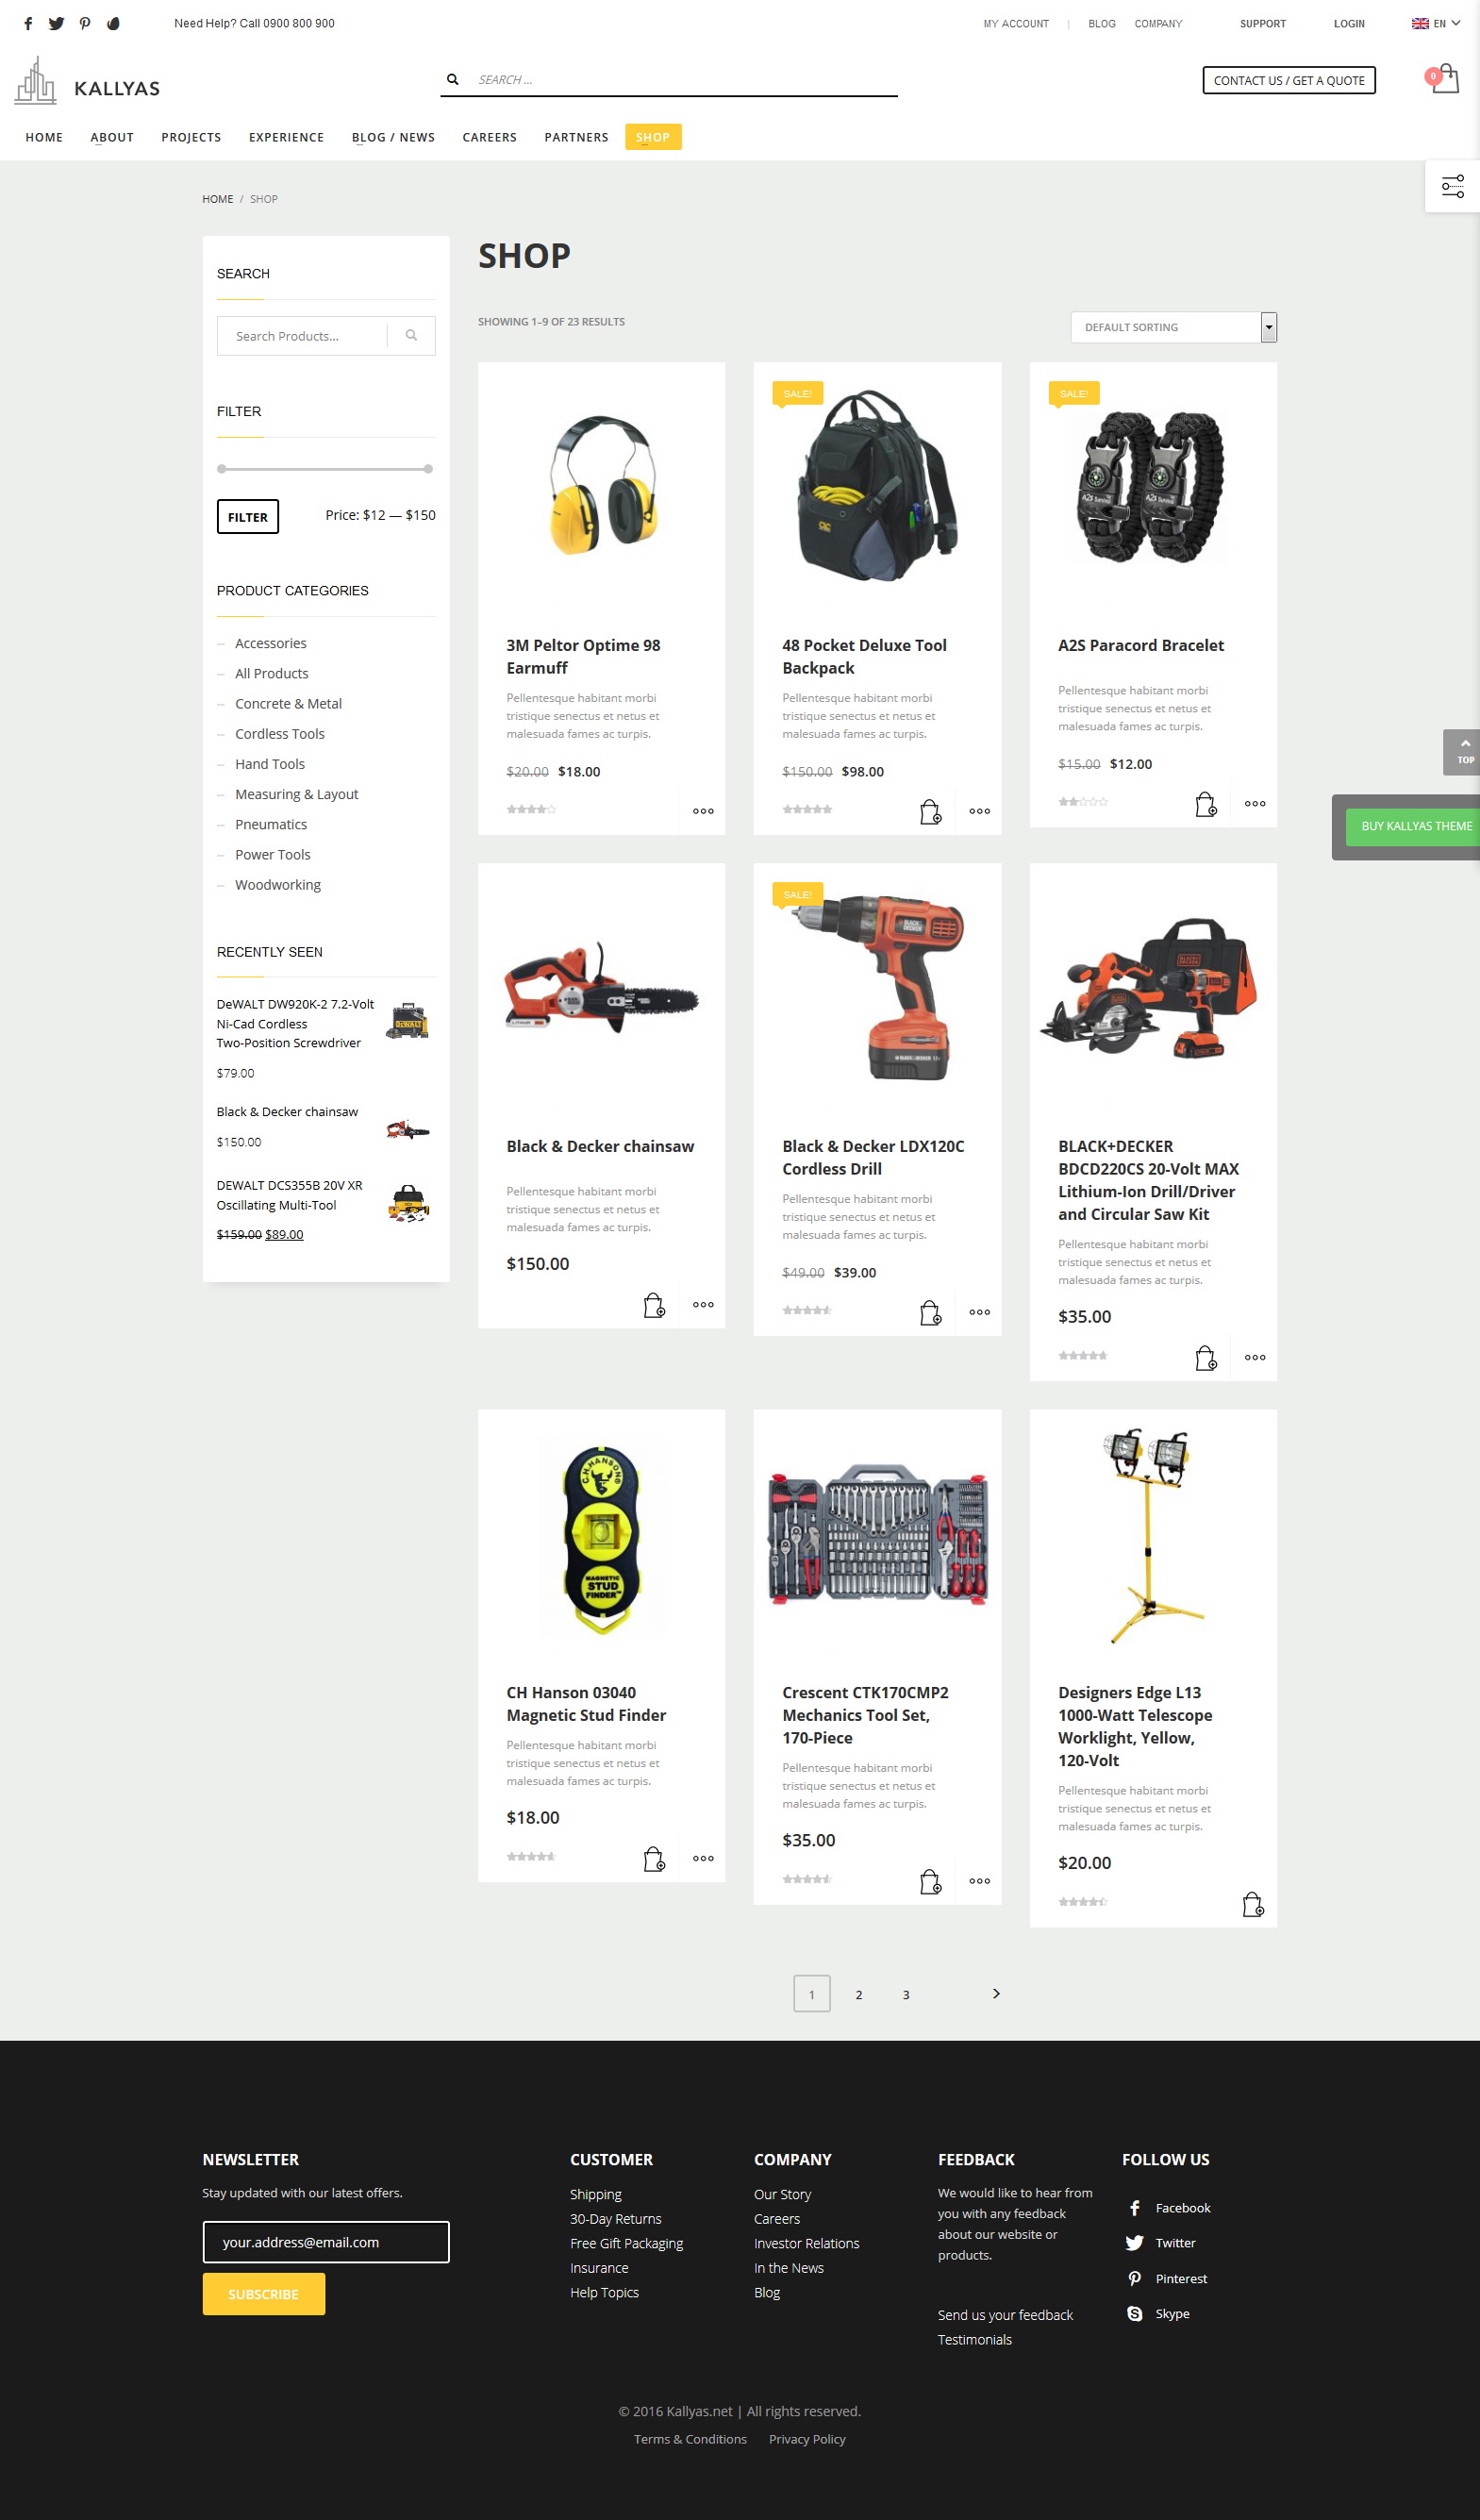This screenshot has height=2520, width=1480.
Task: Open the footer Pinterest link
Action: tap(1181, 2279)
